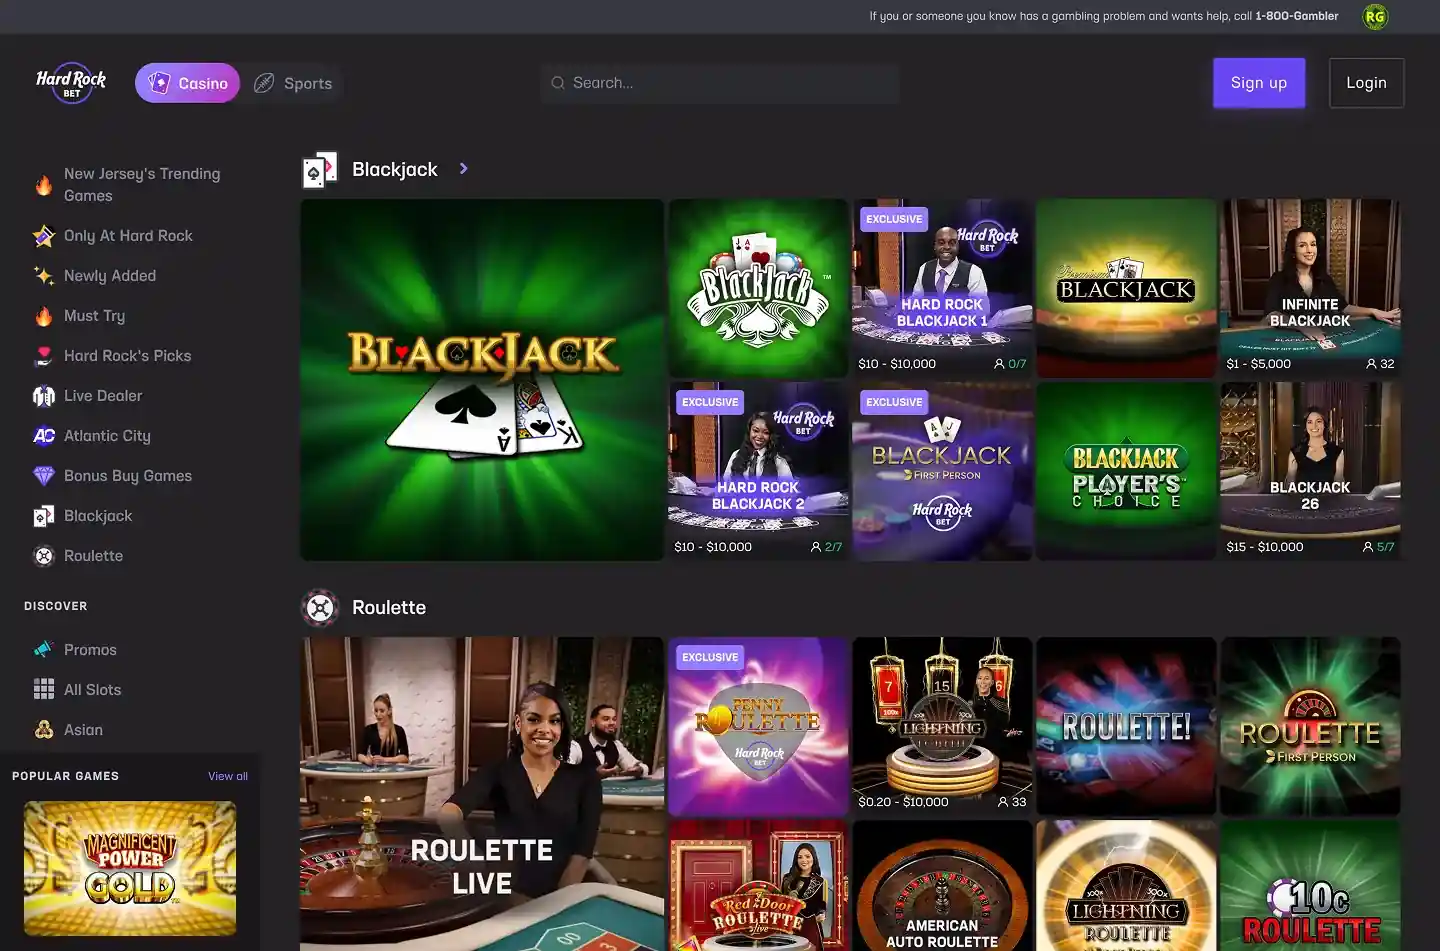Viewport: 1440px width, 951px height.
Task: Click the Hard Rock Bet logo
Action: coord(70,83)
